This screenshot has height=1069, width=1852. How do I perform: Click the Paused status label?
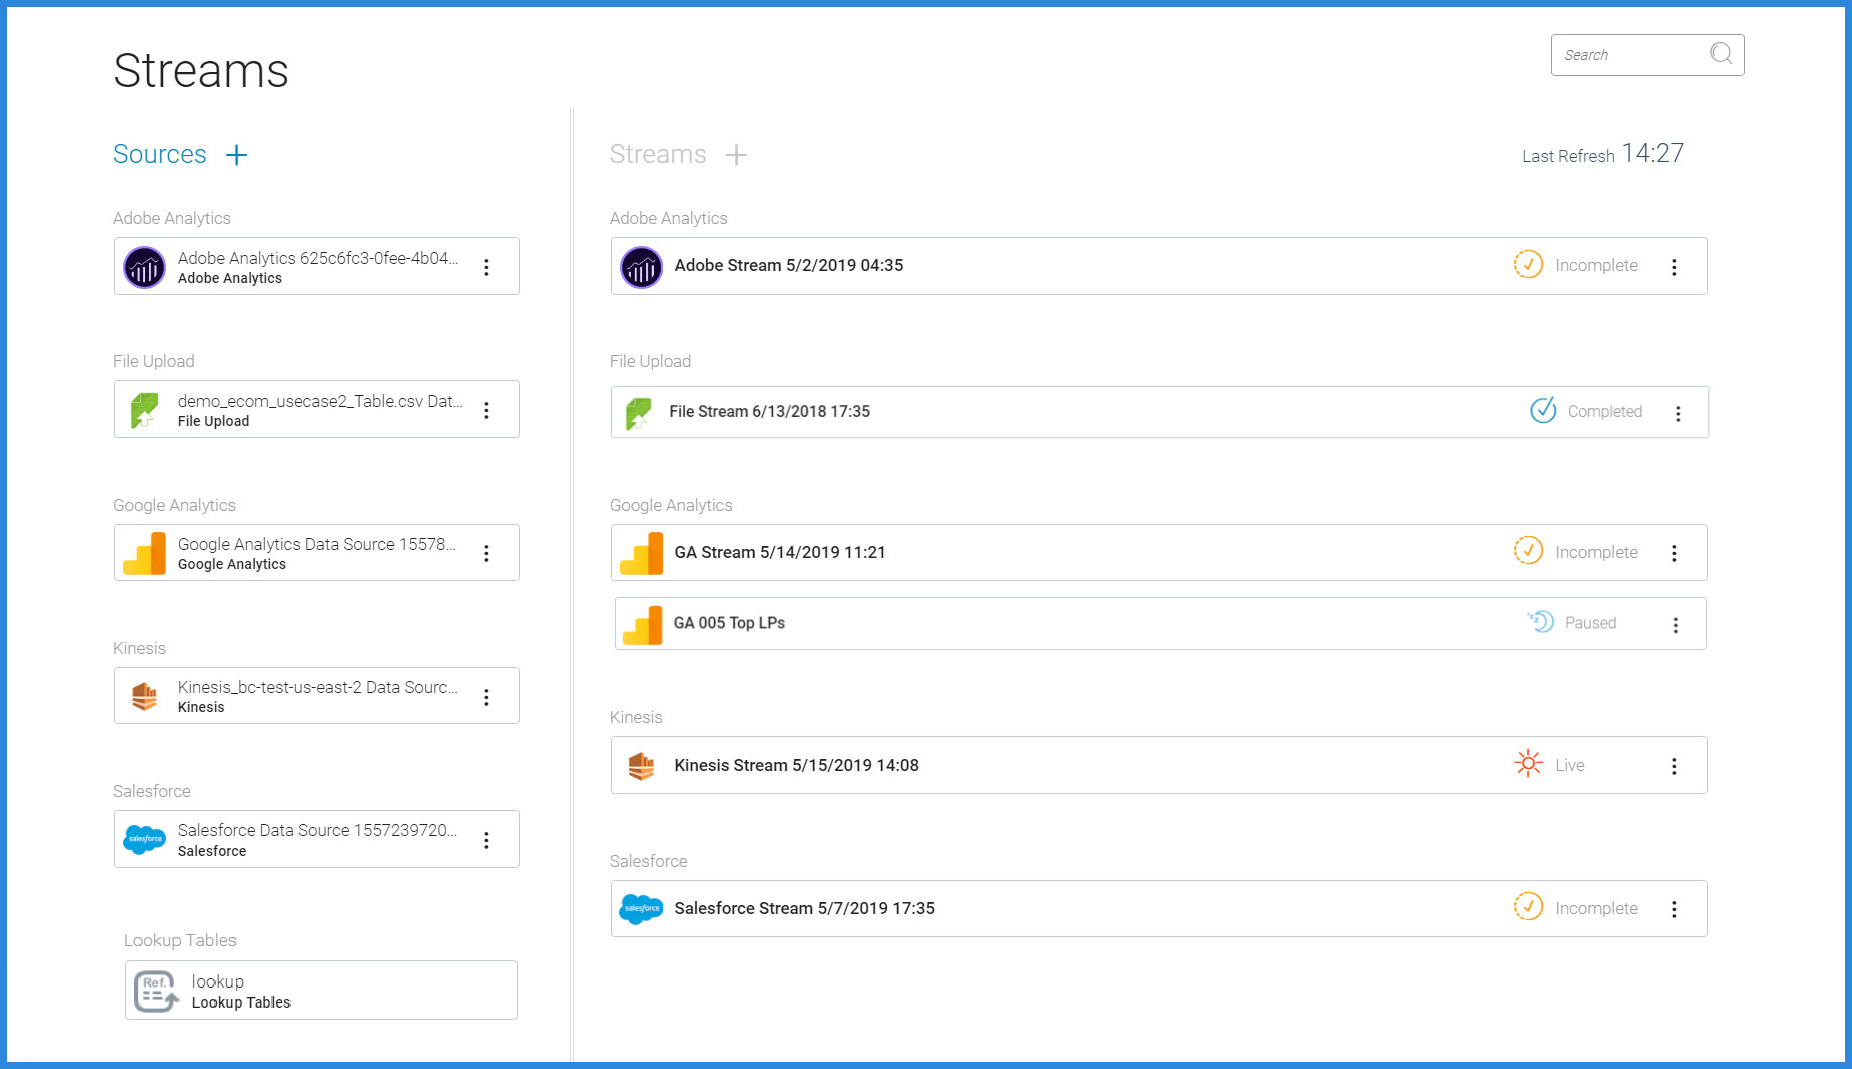tap(1590, 623)
